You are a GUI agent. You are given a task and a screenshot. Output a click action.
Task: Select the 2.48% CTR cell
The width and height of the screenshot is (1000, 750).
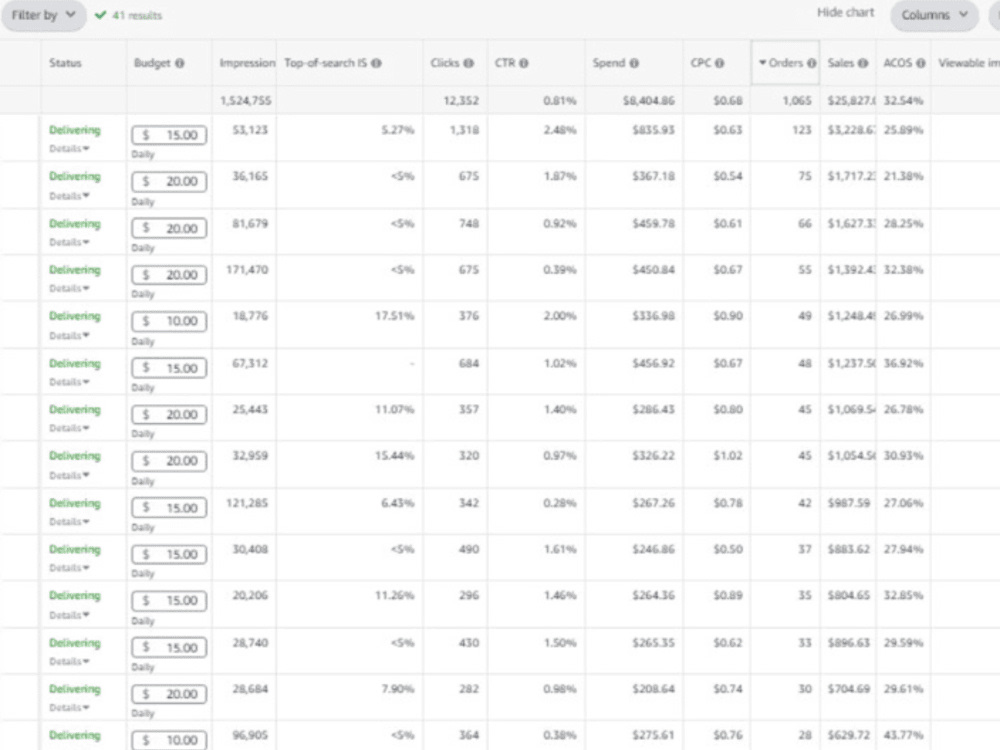click(x=559, y=130)
